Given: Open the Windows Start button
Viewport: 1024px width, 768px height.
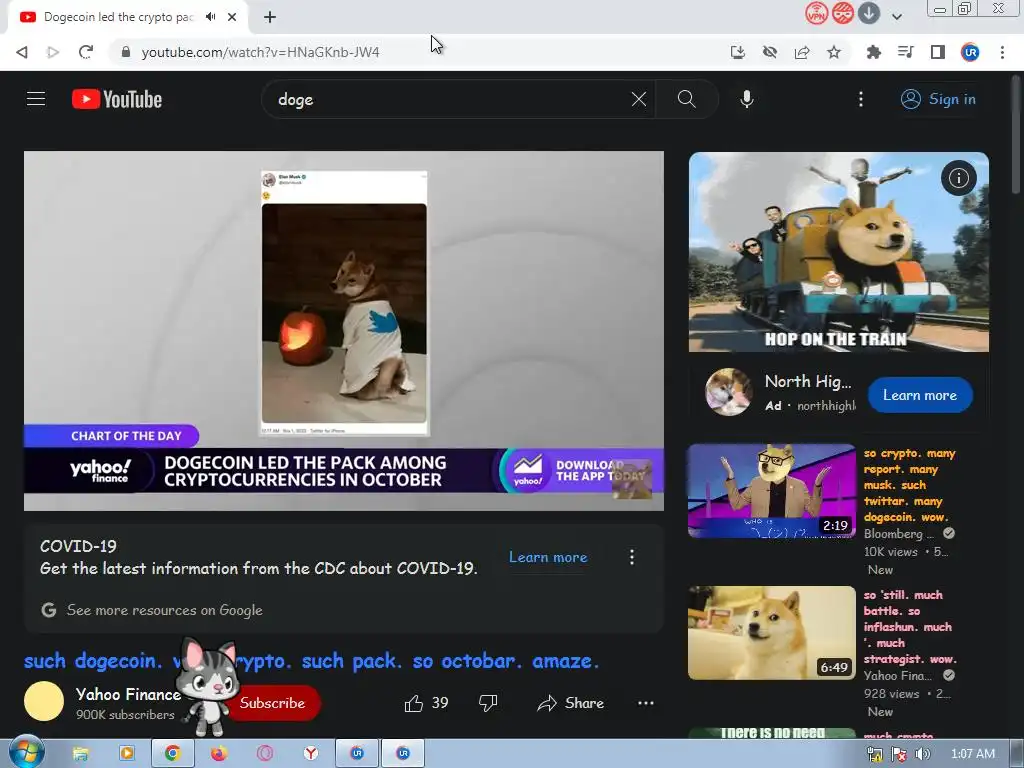Looking at the screenshot, I should click(x=26, y=753).
